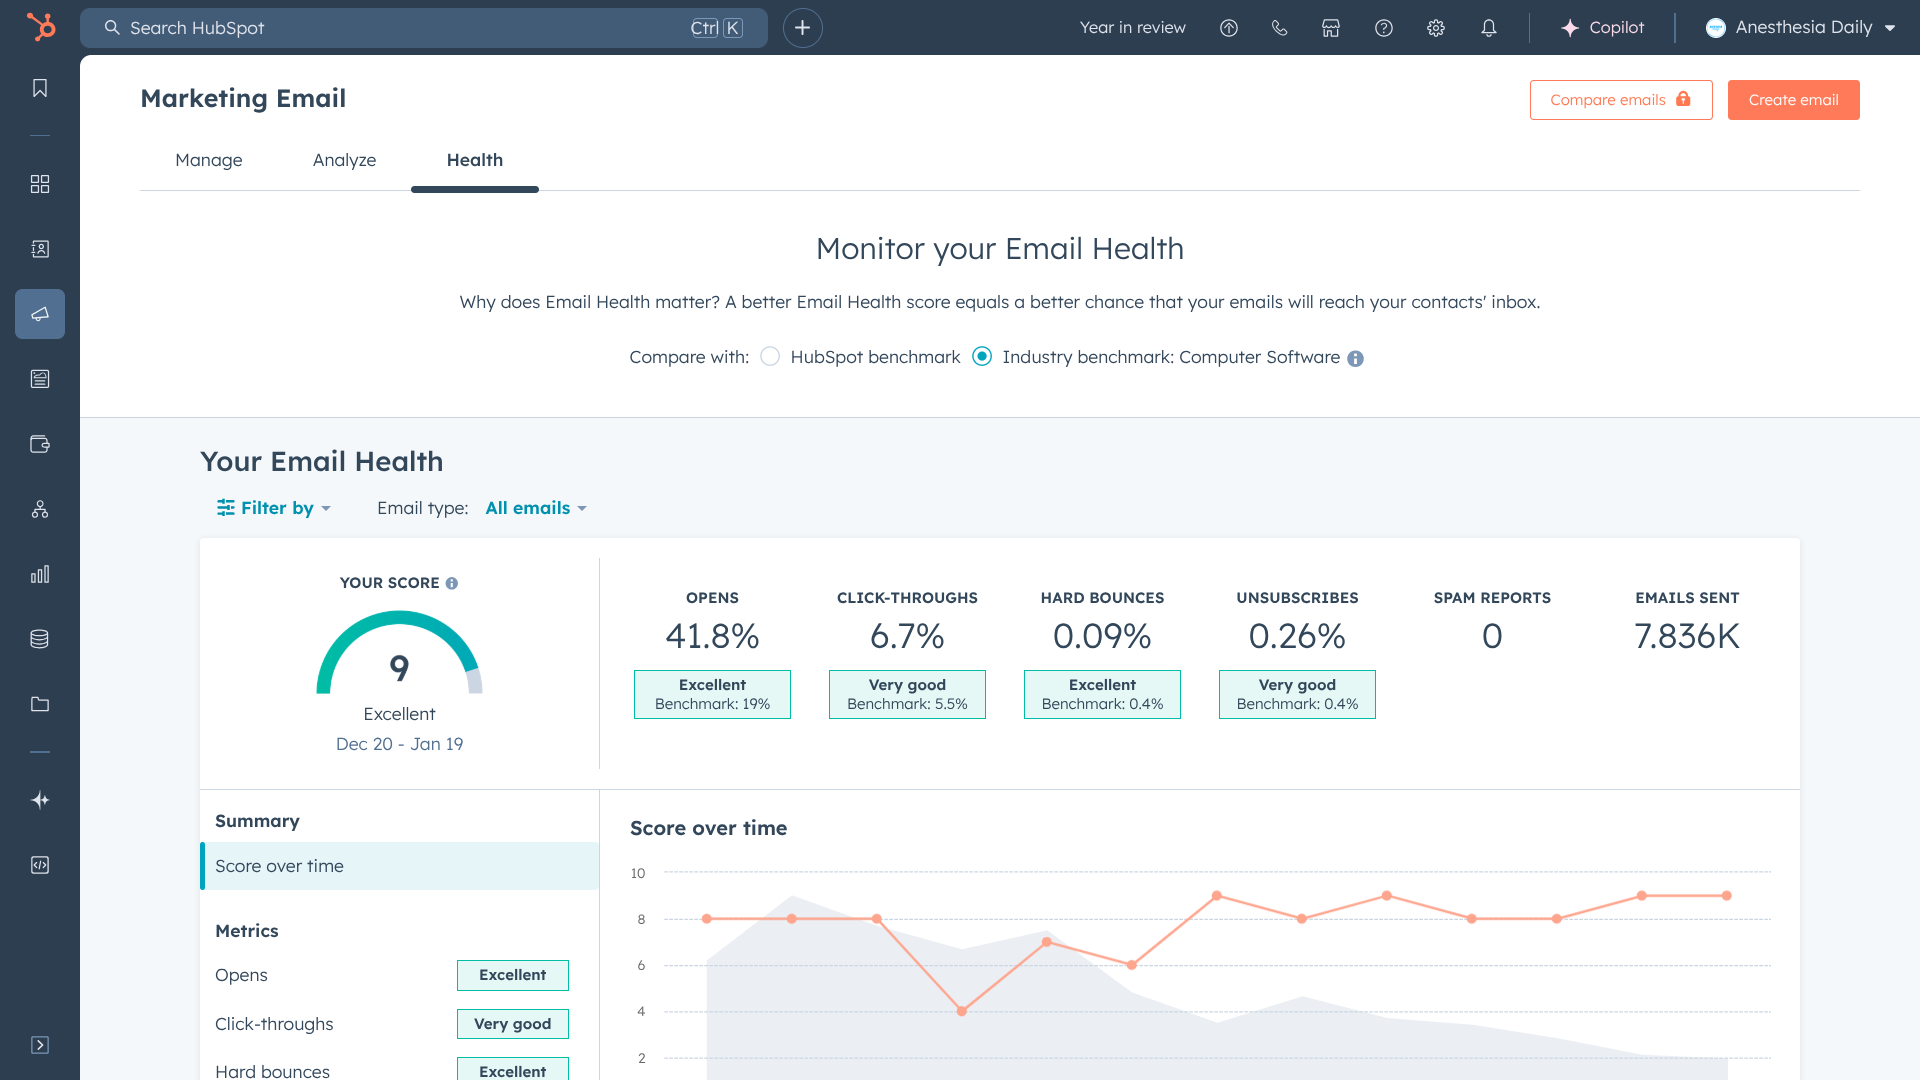Switch to the Manage tab
Image resolution: width=1920 pixels, height=1080 pixels.
[x=209, y=160]
